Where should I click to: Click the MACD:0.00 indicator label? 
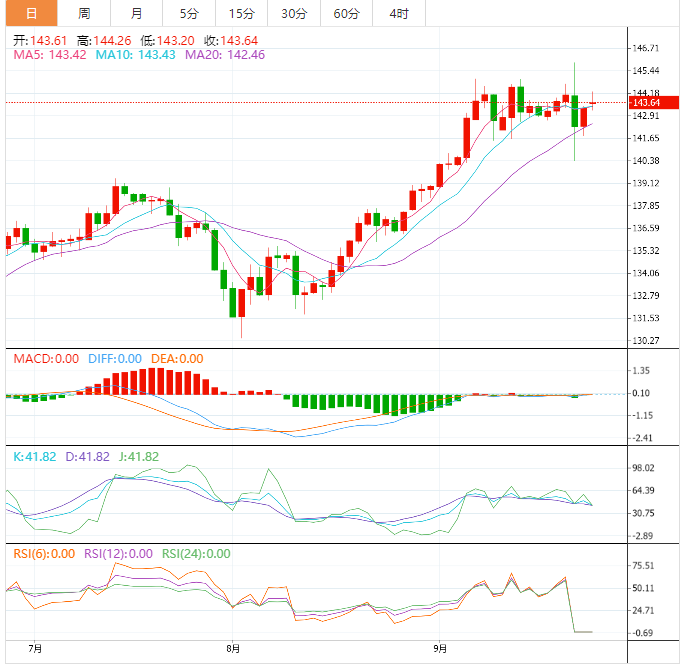46,359
